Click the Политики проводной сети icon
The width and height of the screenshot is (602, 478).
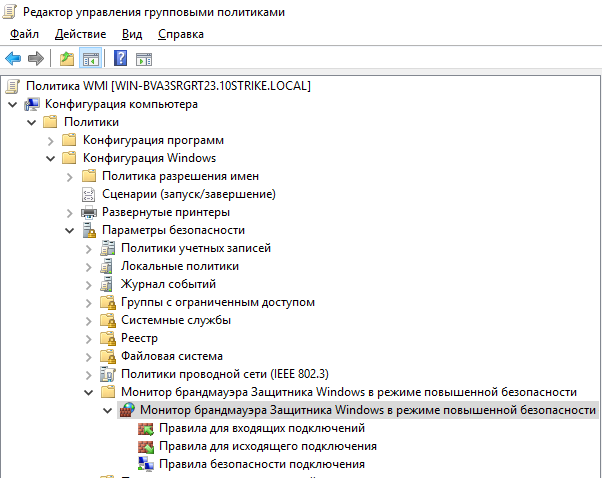pos(108,374)
